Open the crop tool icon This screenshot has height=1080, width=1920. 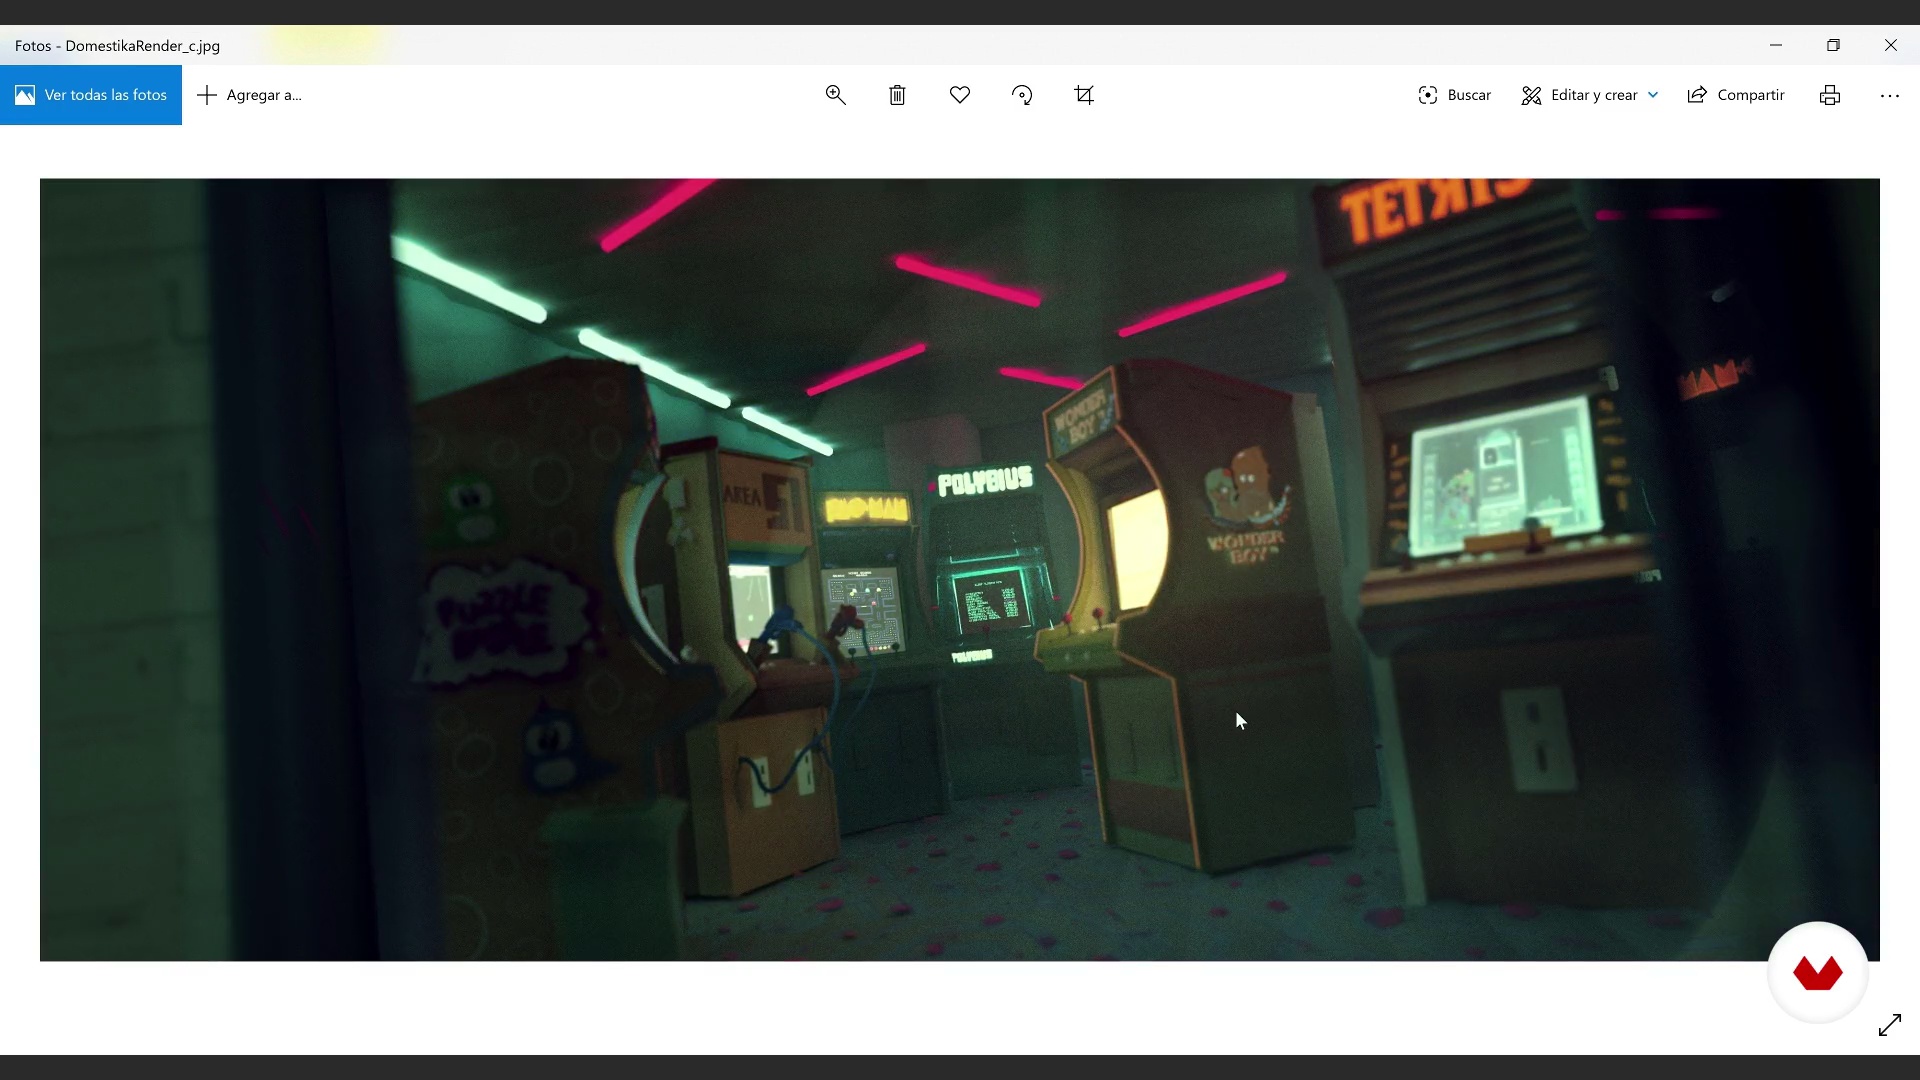point(1084,95)
